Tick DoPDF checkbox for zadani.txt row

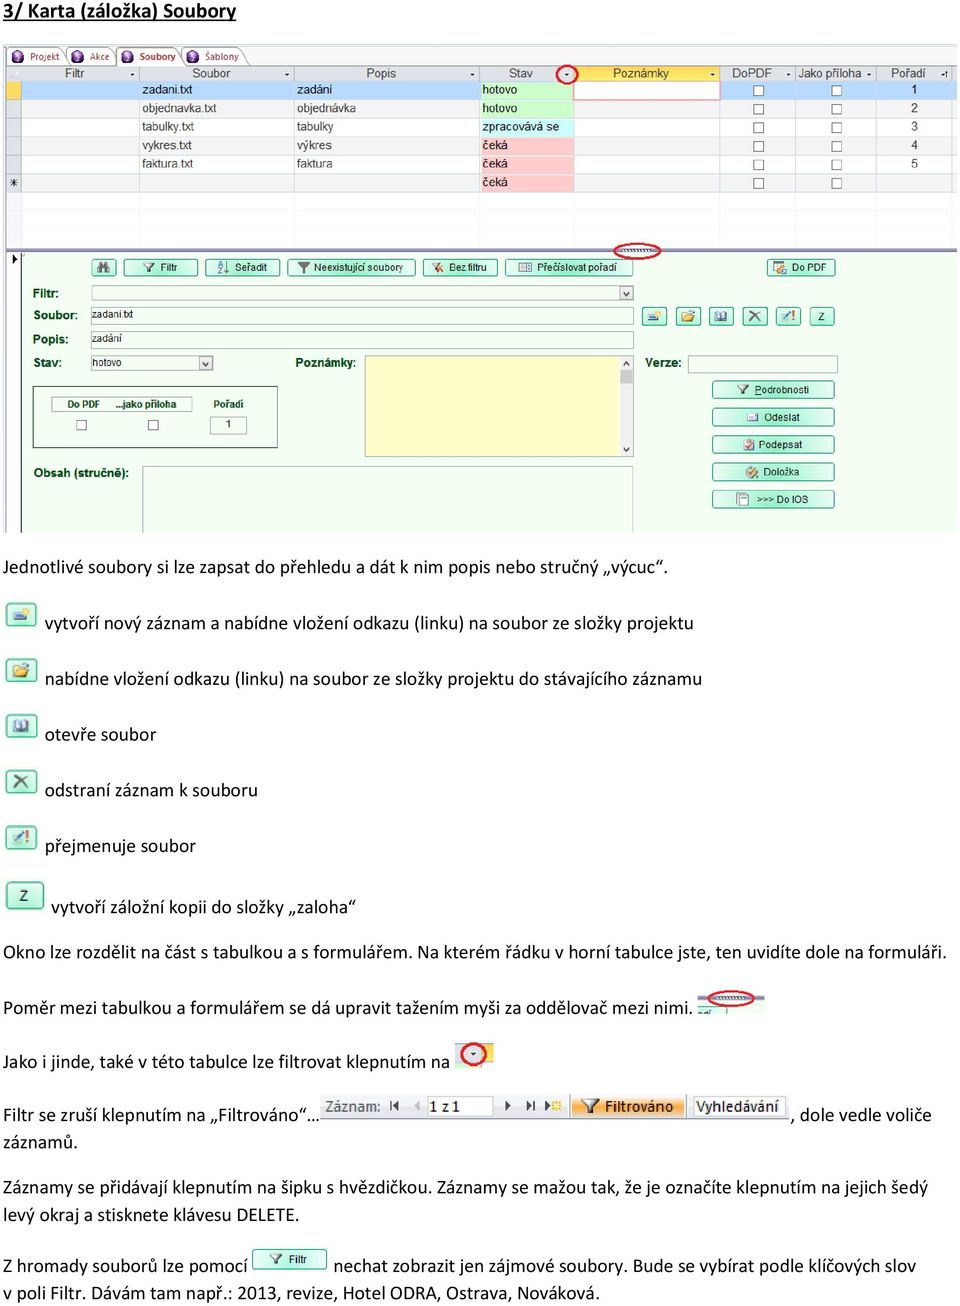tap(758, 91)
